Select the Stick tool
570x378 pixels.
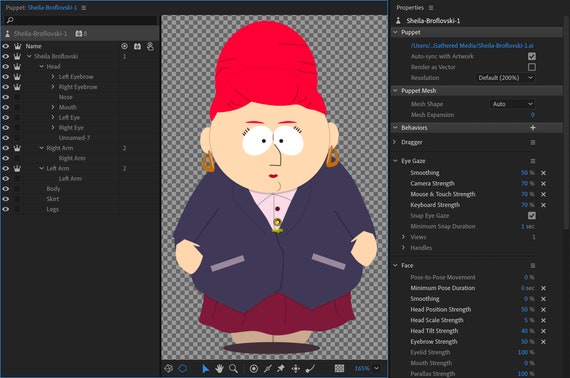(x=268, y=369)
